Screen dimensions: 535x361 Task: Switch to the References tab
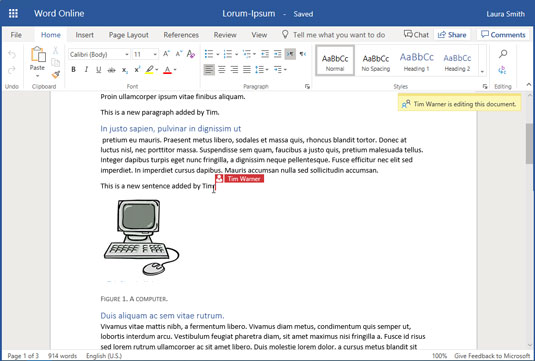point(181,35)
